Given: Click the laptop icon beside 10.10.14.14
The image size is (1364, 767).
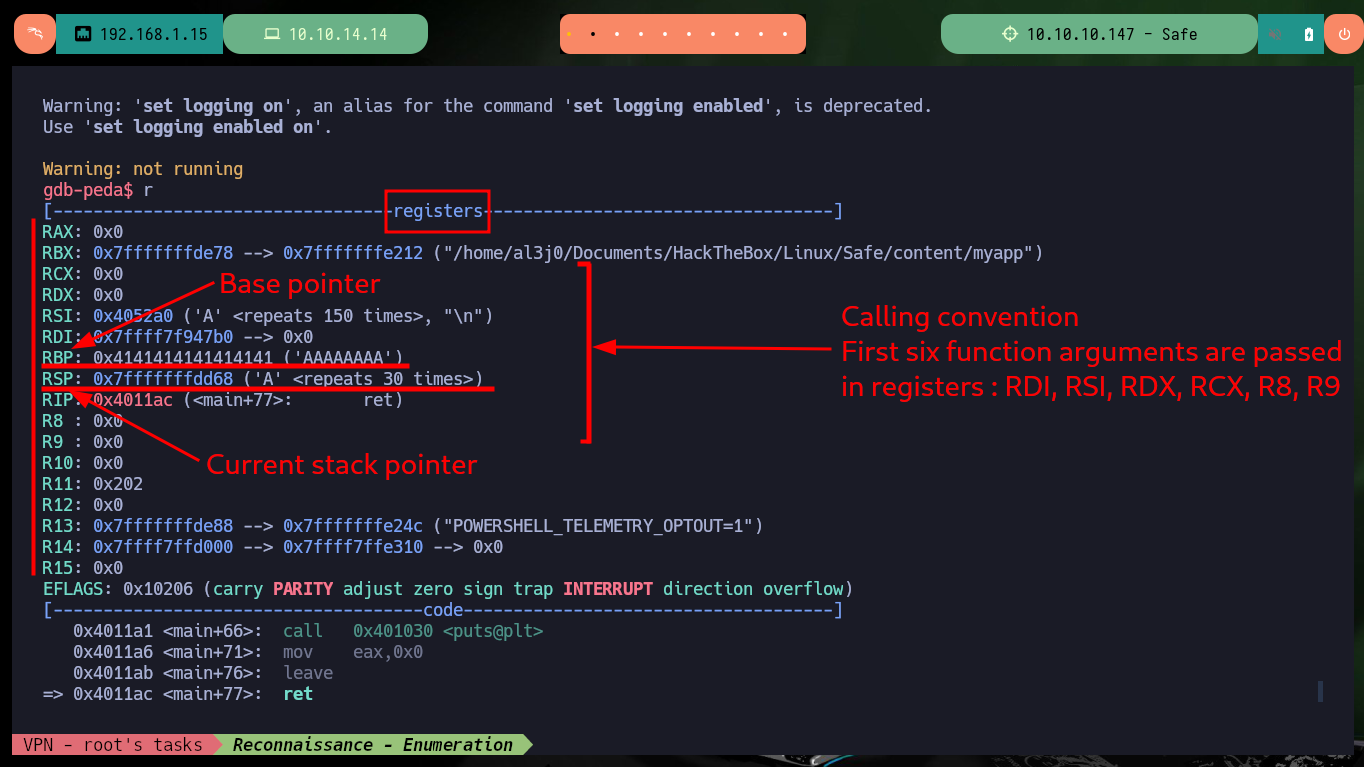Looking at the screenshot, I should pos(271,34).
